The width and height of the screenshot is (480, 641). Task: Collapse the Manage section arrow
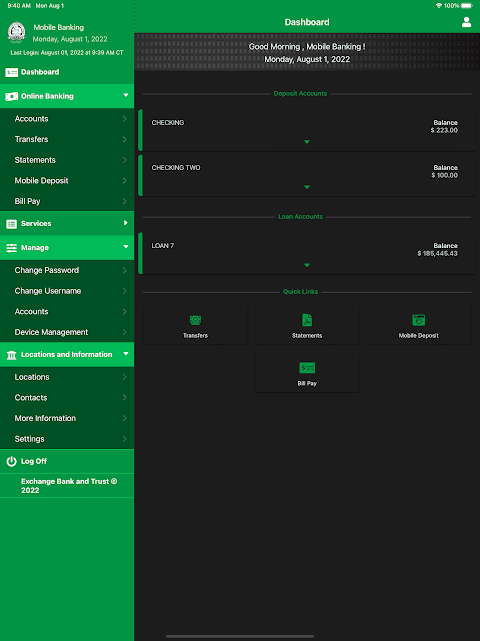click(x=126, y=247)
